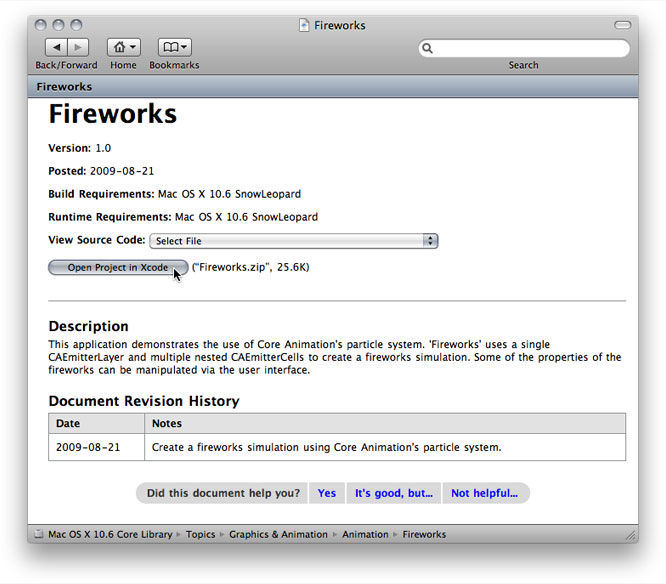Click the library book icon in path bar
Viewport: 666px width, 584px height.
[x=39, y=534]
